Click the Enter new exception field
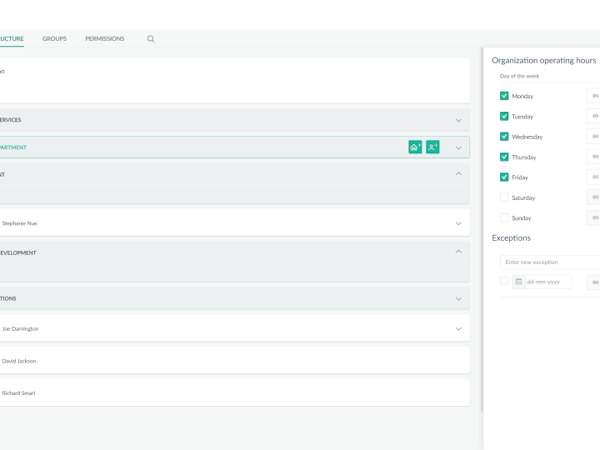Screen dimensions: 600x450 tap(550, 262)
